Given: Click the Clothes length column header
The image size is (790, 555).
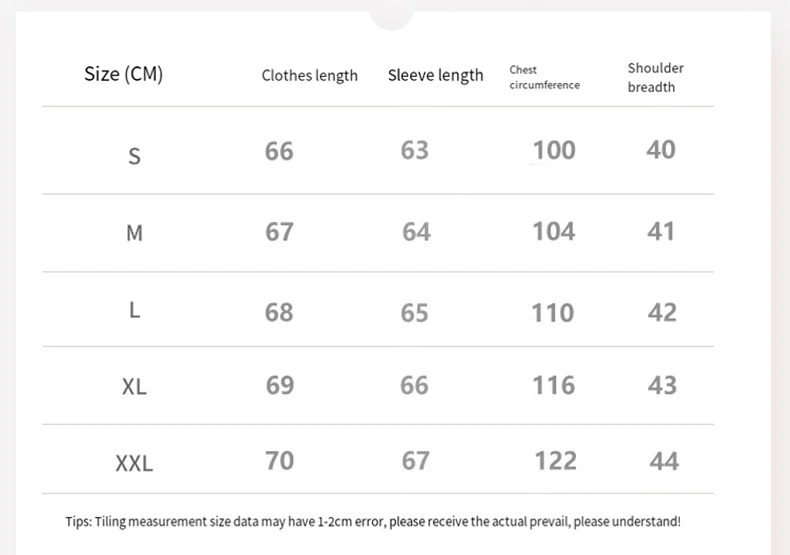Looking at the screenshot, I should pos(309,76).
